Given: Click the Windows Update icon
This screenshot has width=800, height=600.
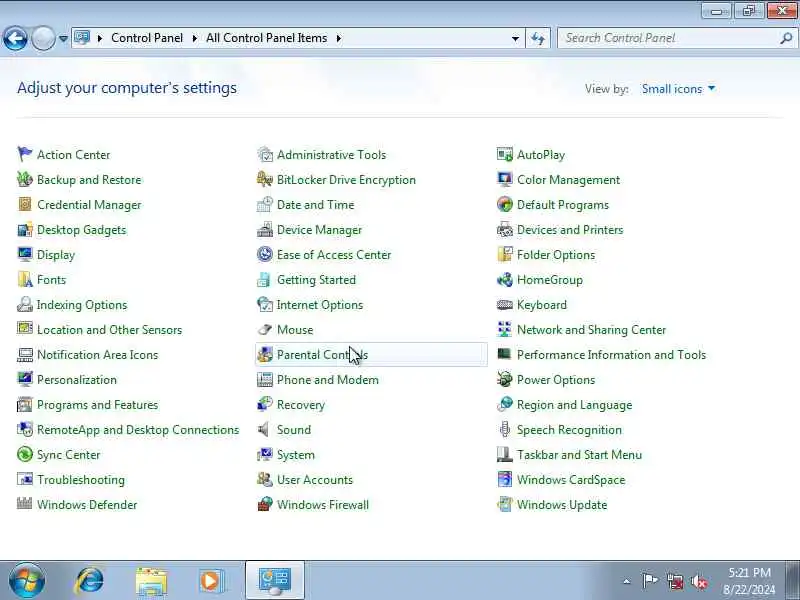Looking at the screenshot, I should tap(505, 504).
